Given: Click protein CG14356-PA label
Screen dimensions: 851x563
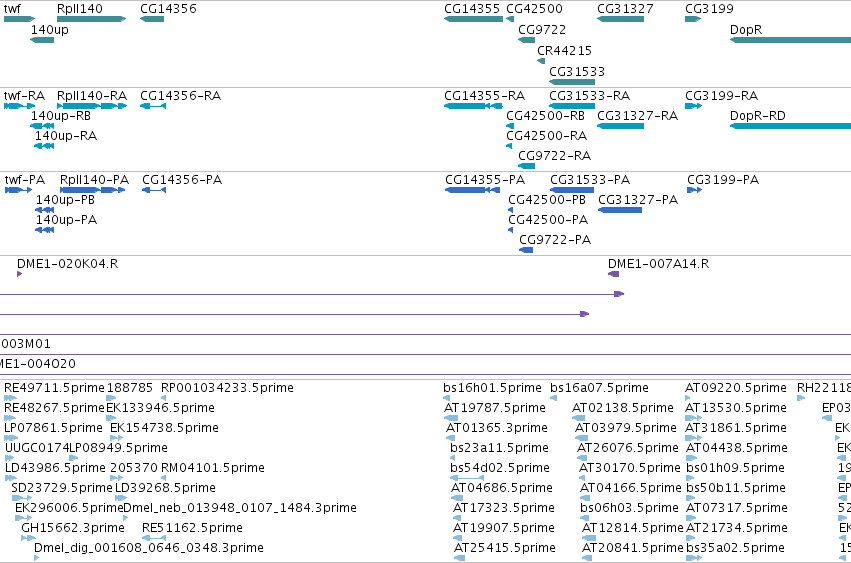Looking at the screenshot, I should click(x=182, y=180).
